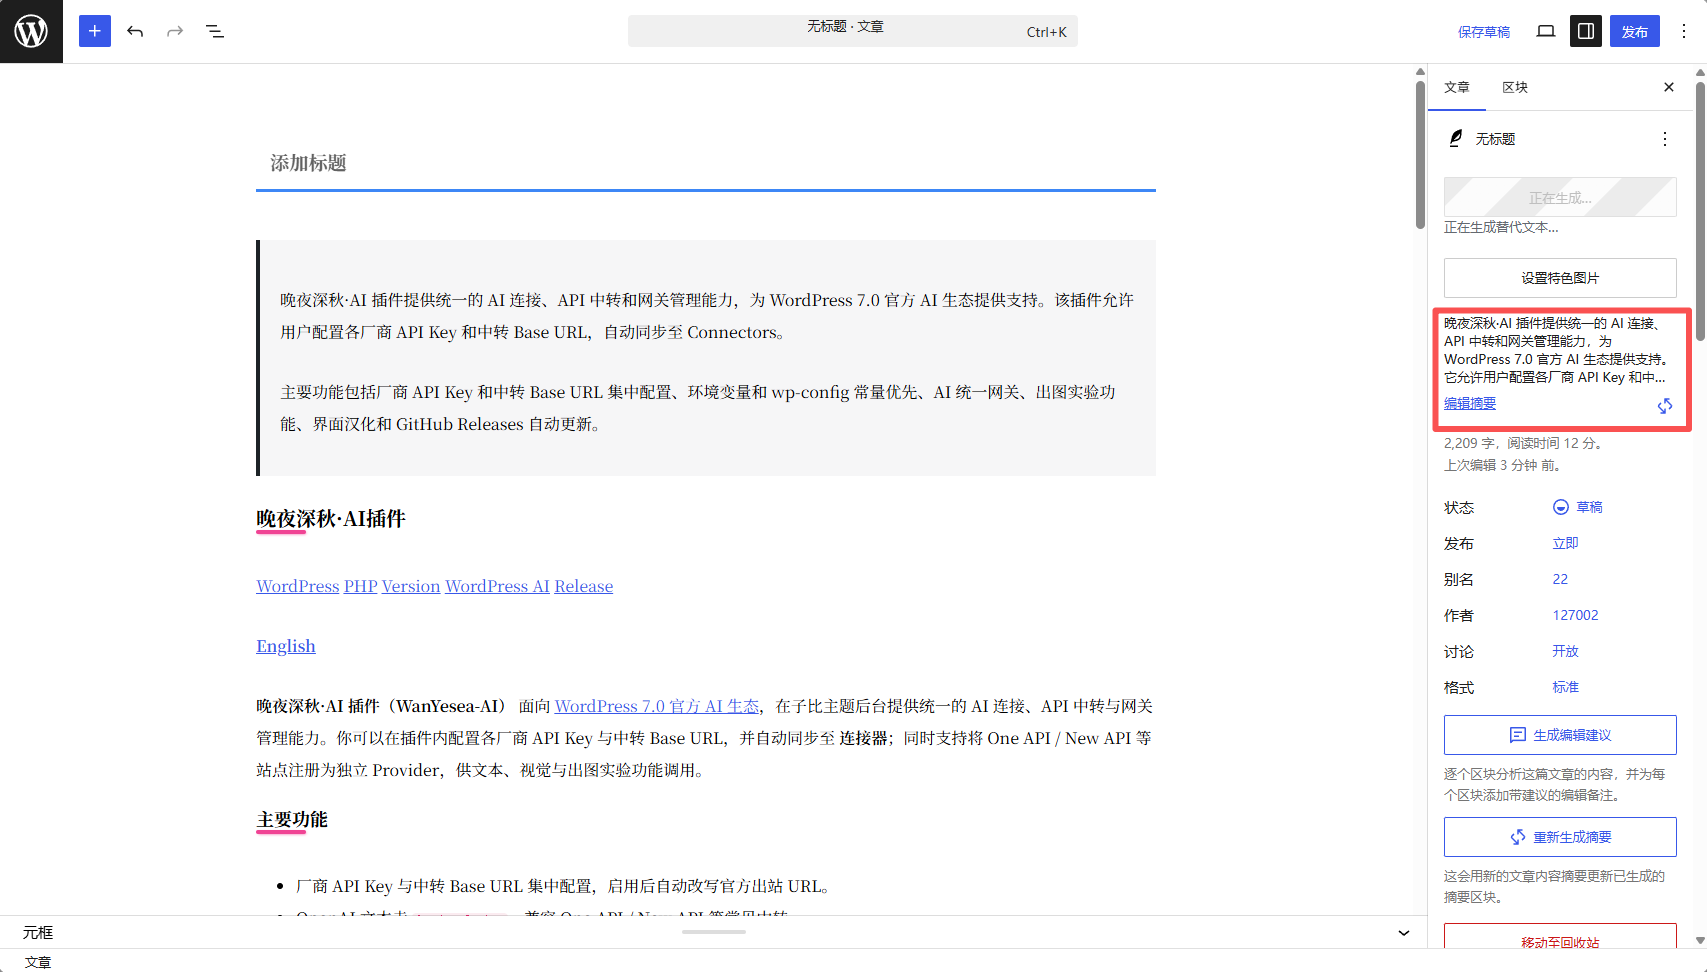Click the 添加标题 title field
Screen dimensions: 1707x972
[x=706, y=163]
